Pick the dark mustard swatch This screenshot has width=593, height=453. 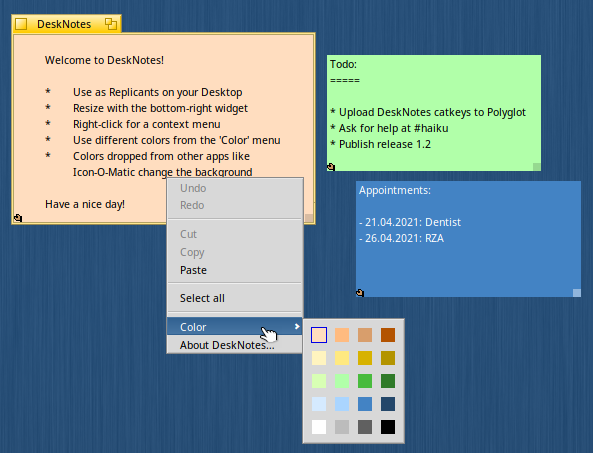(x=388, y=358)
